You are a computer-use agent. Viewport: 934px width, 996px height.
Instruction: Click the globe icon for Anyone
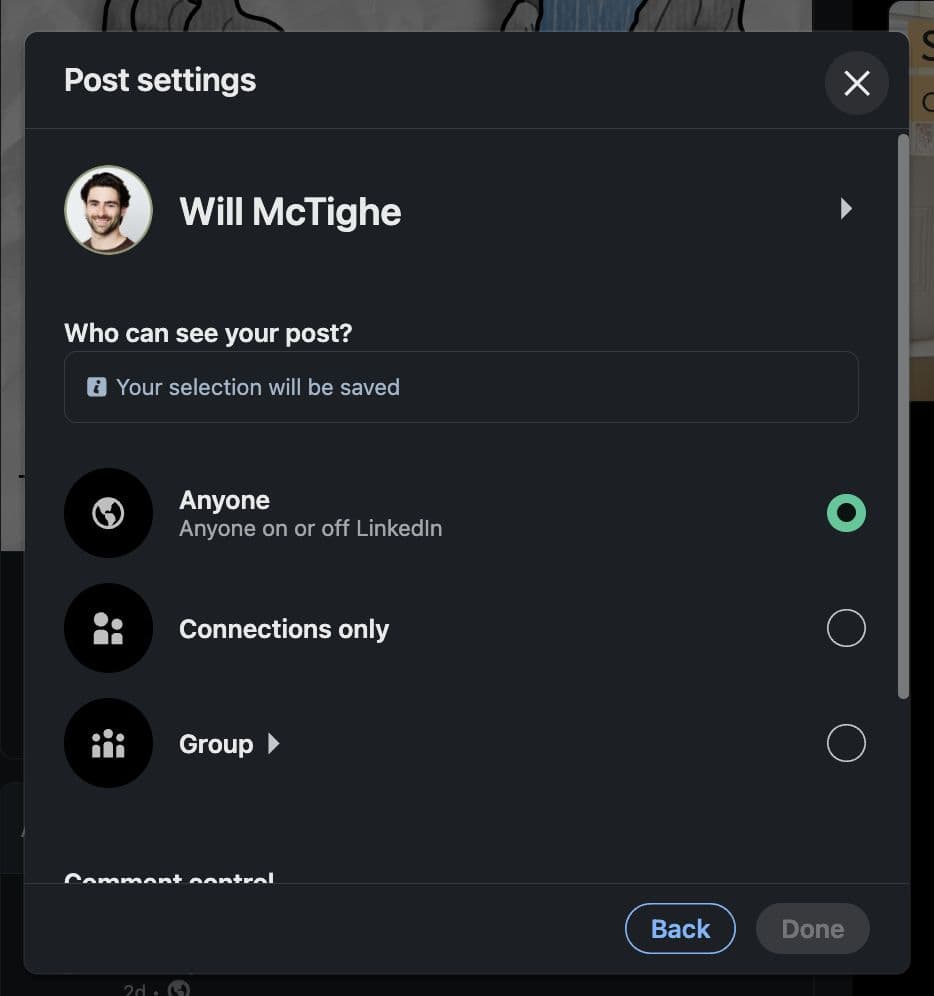(x=108, y=513)
